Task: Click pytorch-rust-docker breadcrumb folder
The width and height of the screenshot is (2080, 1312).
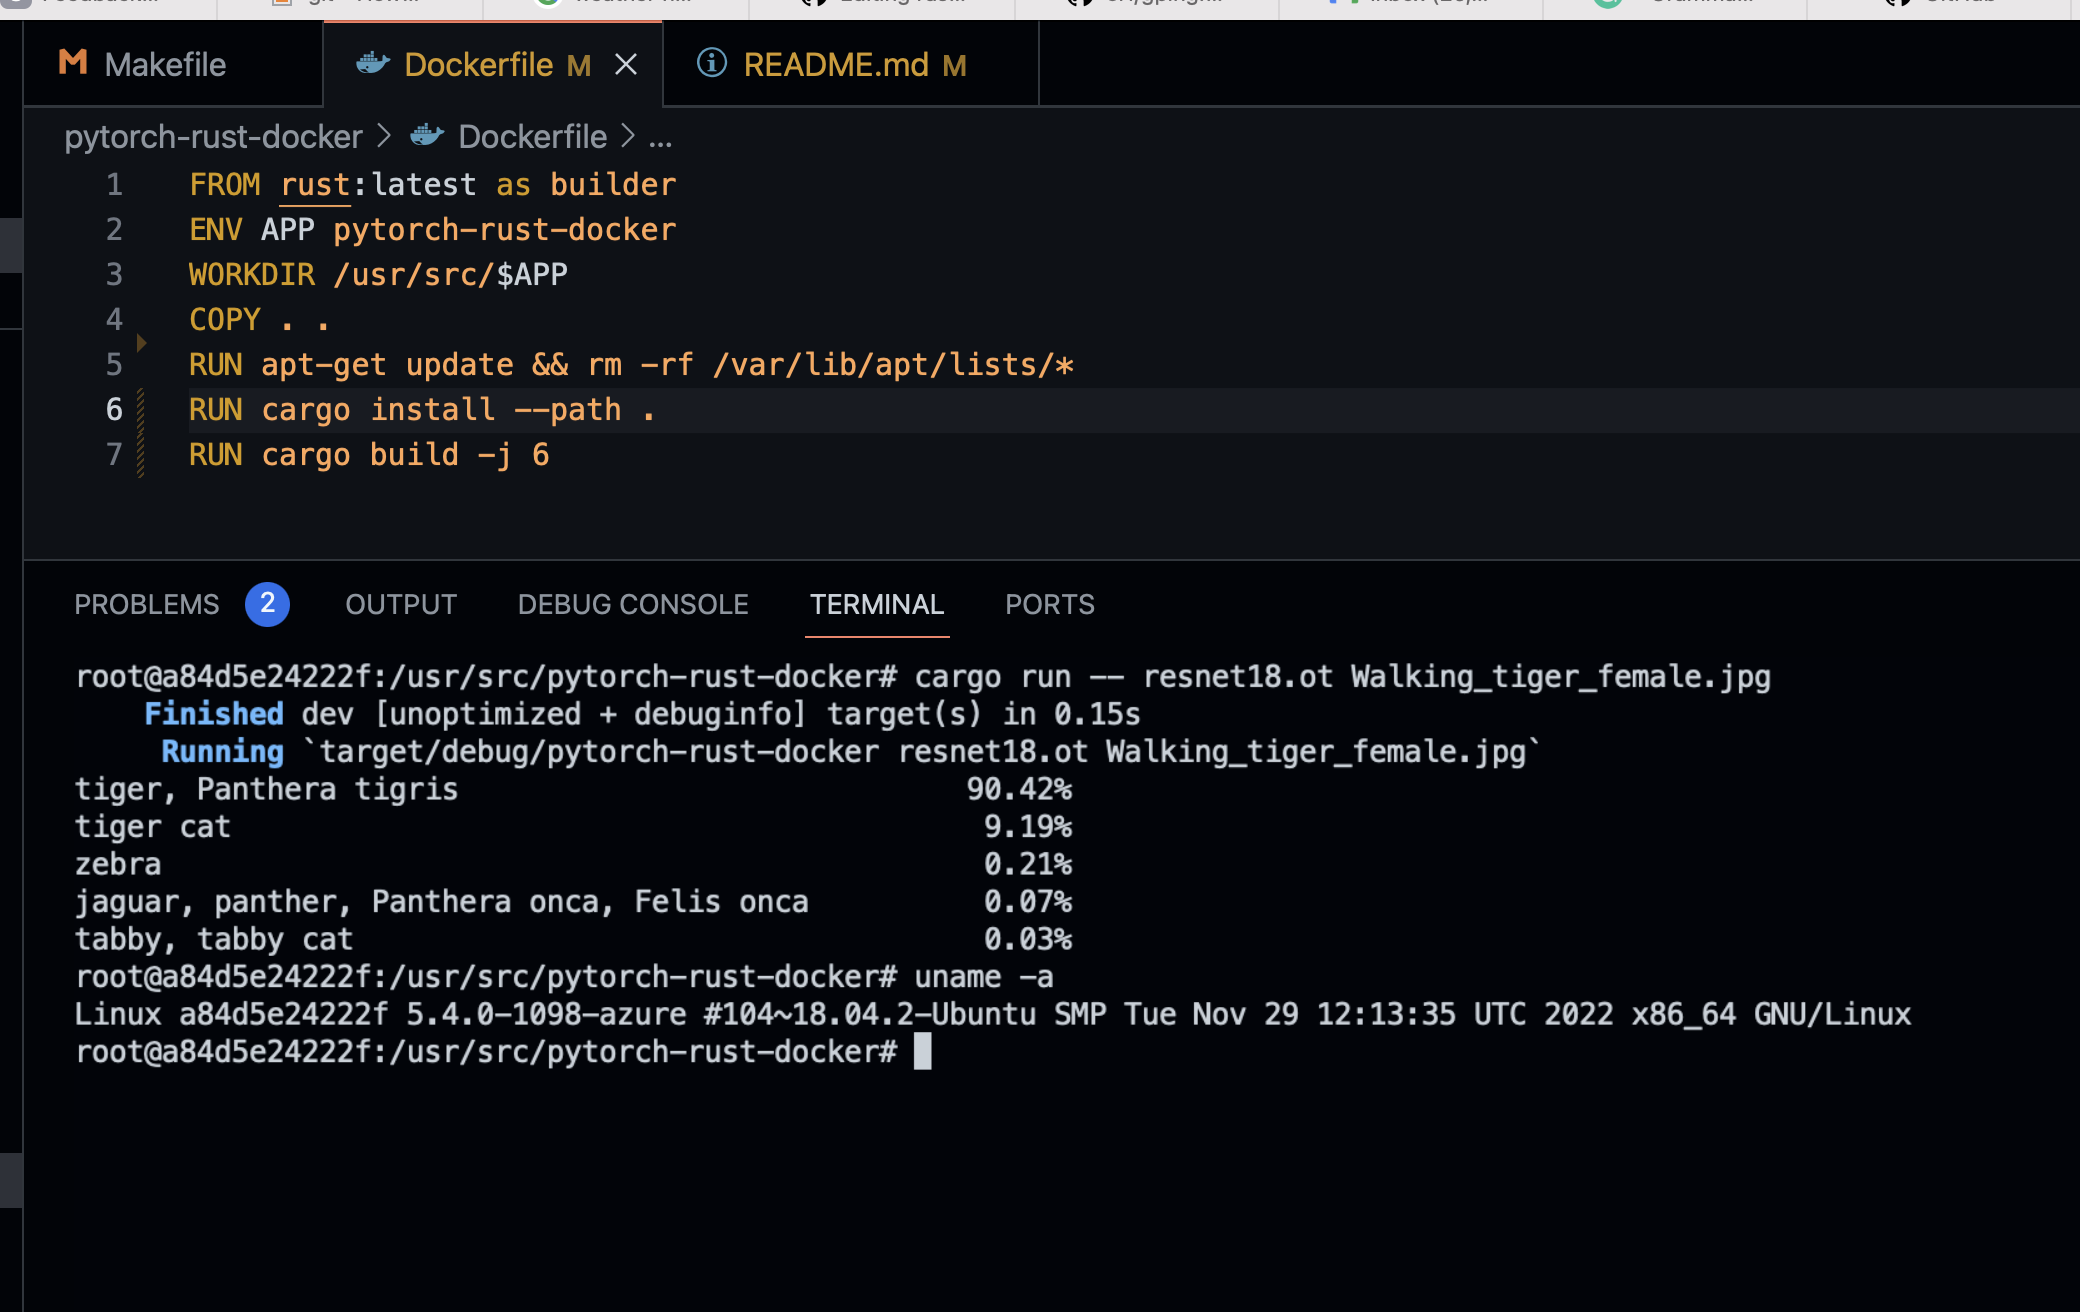Action: click(x=213, y=137)
